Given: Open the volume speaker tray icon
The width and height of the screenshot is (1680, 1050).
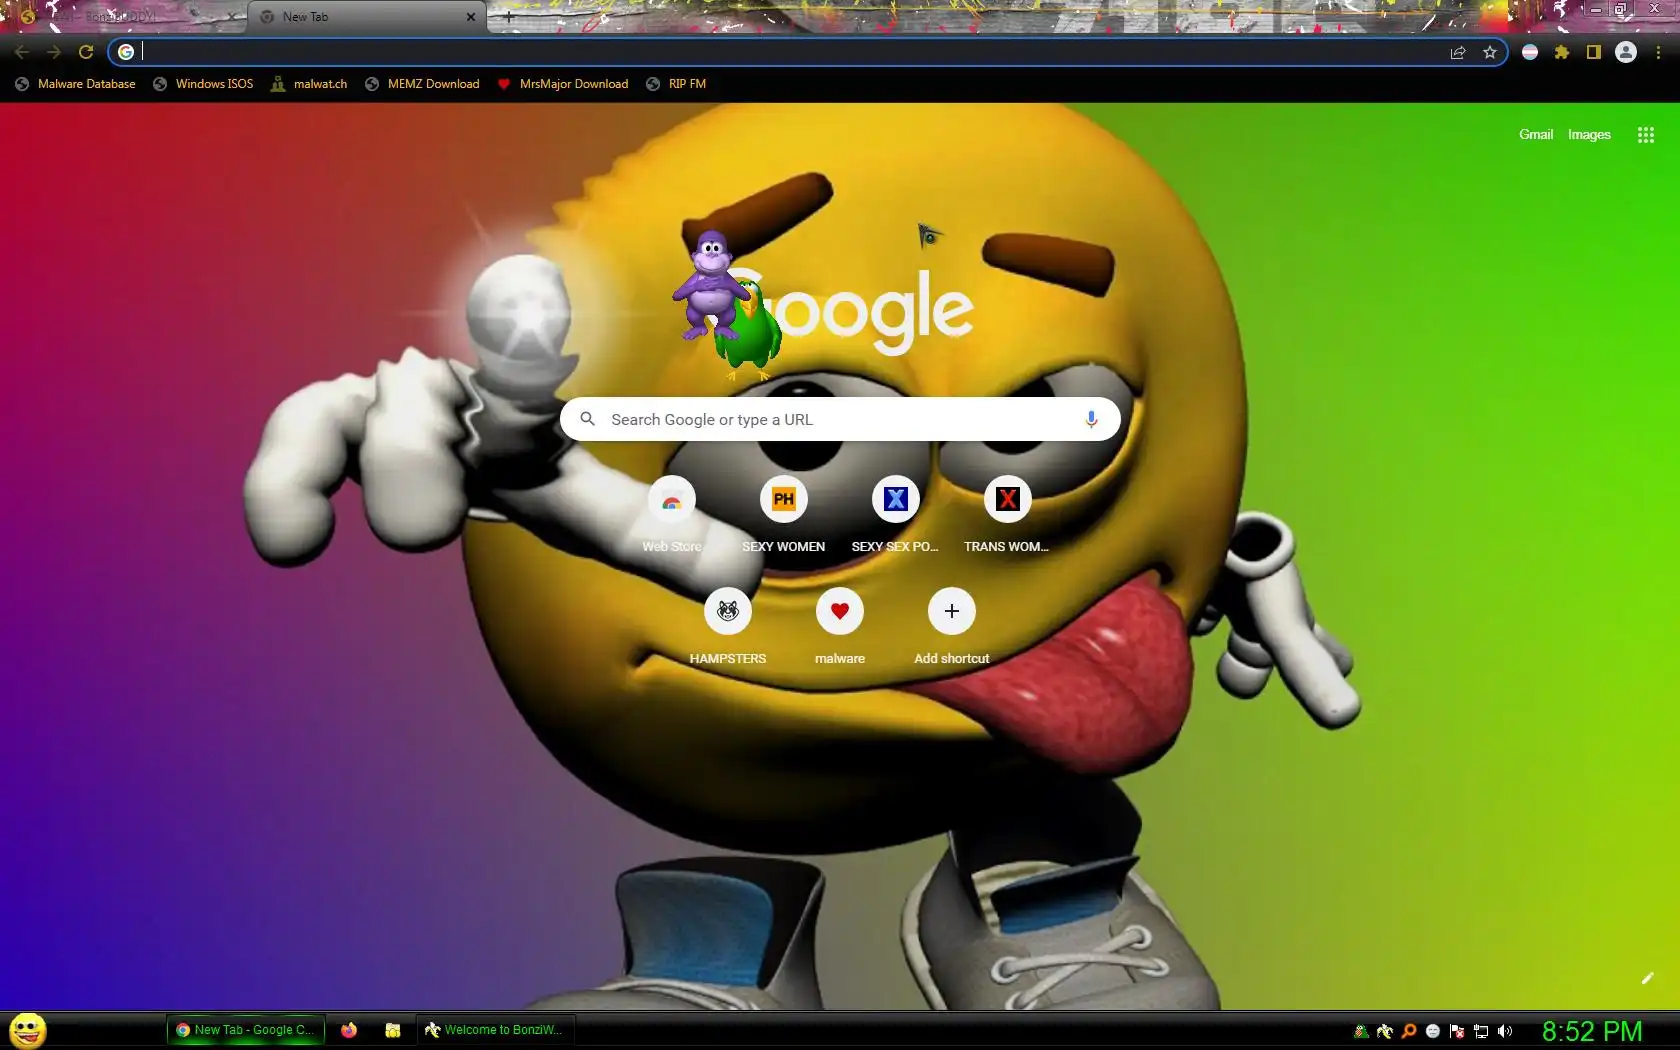Looking at the screenshot, I should (x=1505, y=1031).
